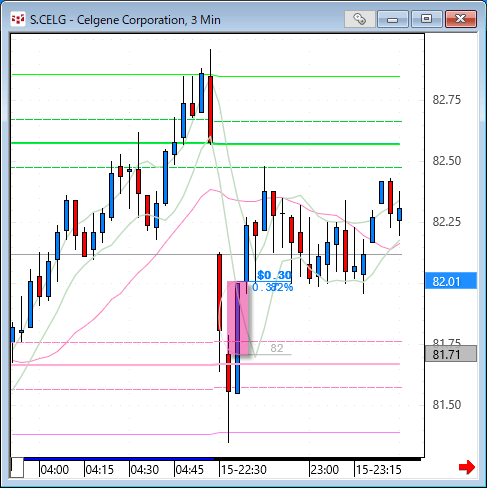Click the CQG chart icon in title bar
This screenshot has height=488, width=487.
click(18, 20)
